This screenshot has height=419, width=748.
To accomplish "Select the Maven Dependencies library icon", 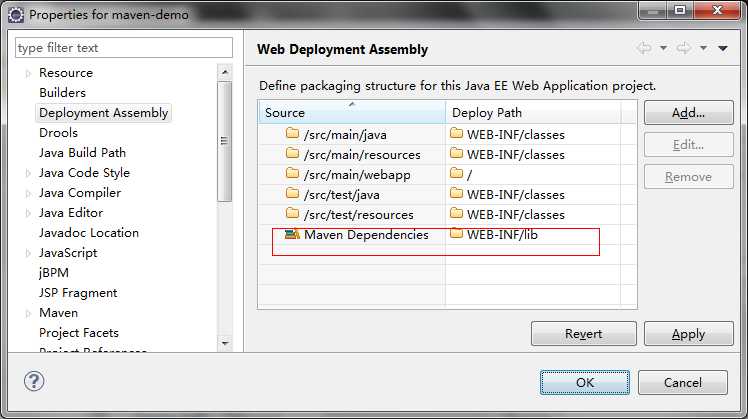I will tap(292, 234).
